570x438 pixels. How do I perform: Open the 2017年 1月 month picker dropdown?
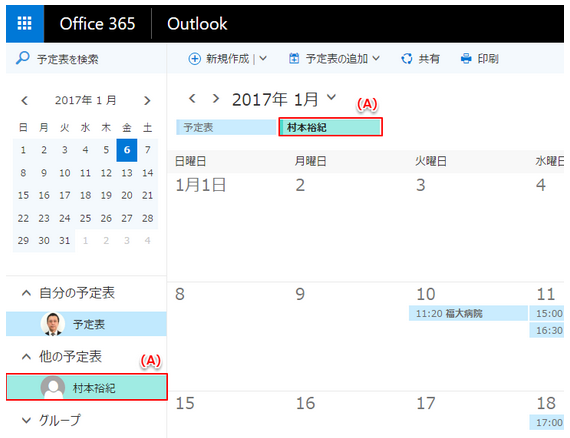pos(331,97)
